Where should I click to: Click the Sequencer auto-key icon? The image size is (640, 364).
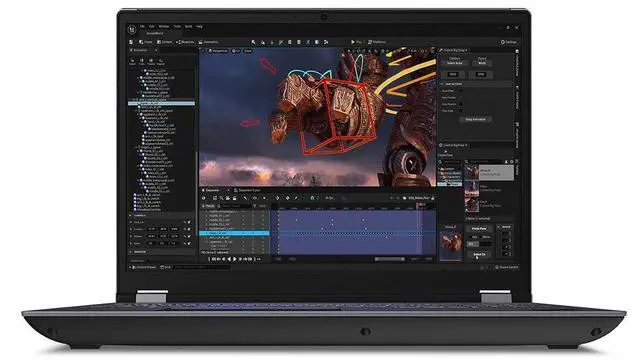coord(287,198)
